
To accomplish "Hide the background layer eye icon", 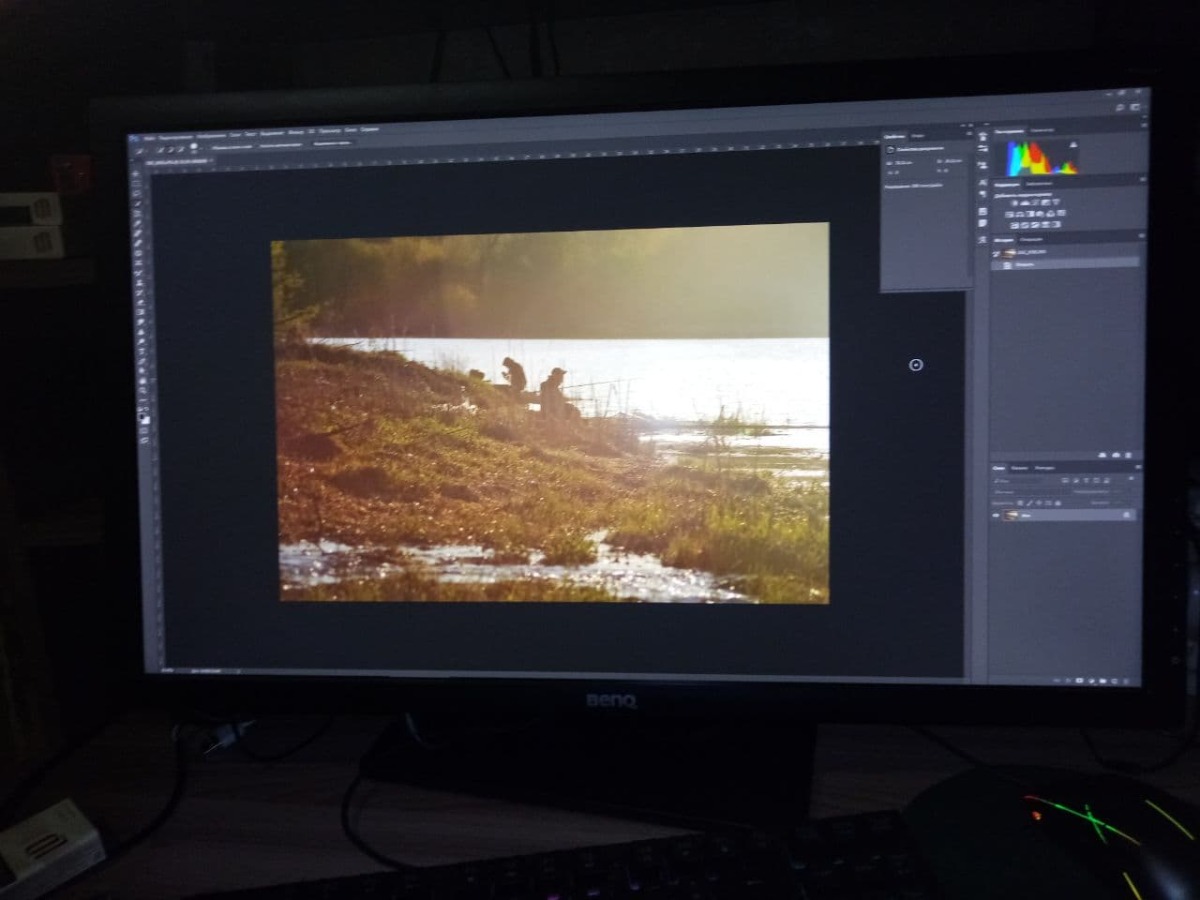I will point(997,515).
